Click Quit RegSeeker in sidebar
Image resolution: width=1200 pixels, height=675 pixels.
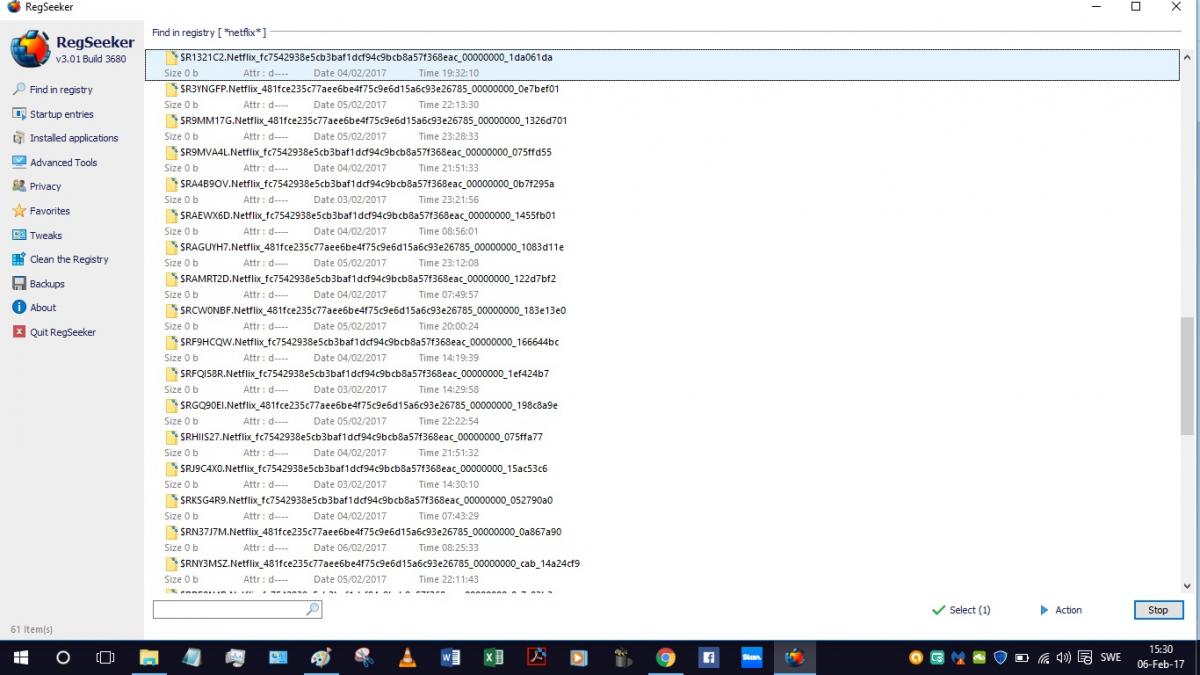coord(54,332)
